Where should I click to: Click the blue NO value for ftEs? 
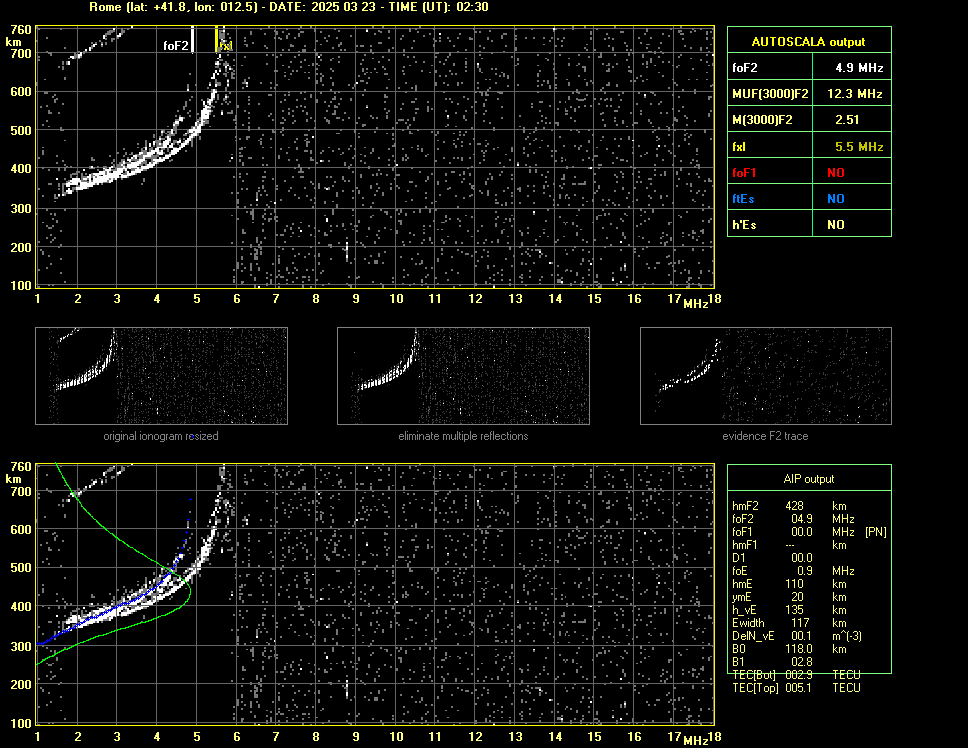click(836, 199)
